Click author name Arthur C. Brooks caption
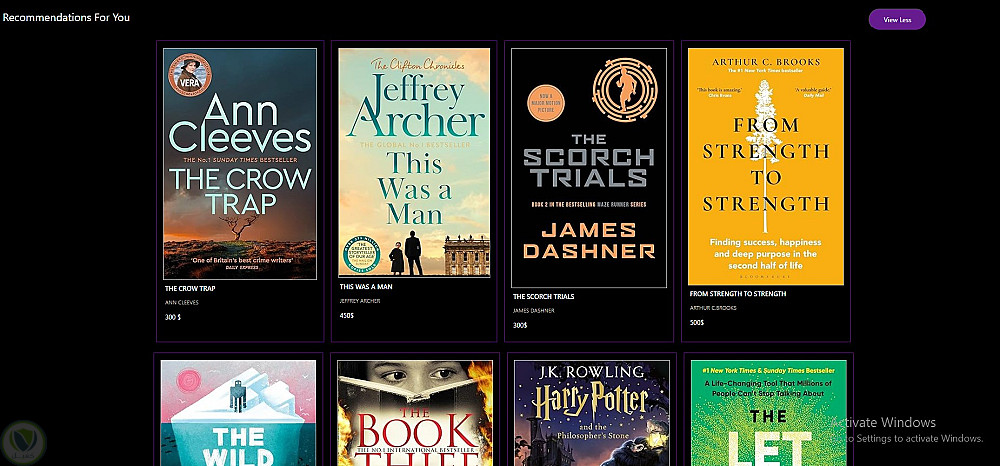This screenshot has height=466, width=1000. 713,308
